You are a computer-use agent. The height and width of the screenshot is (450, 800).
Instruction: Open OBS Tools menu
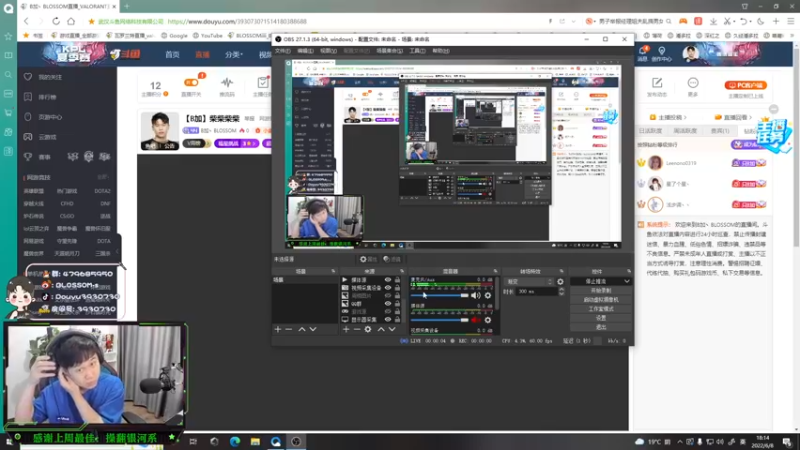point(417,51)
